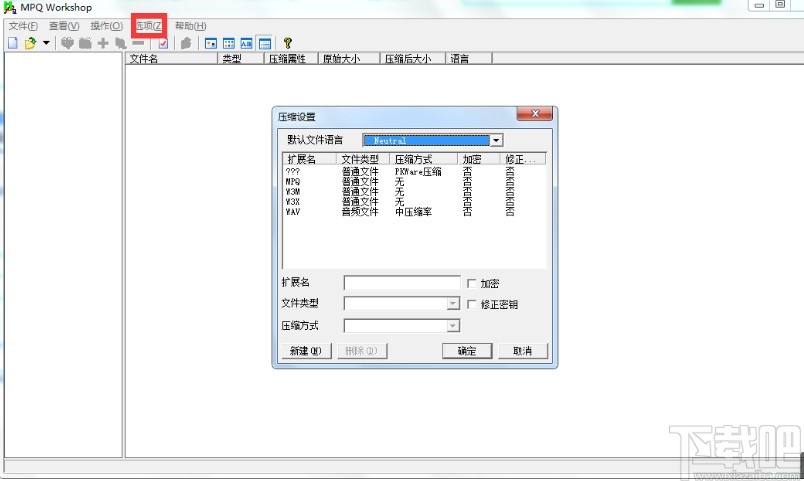Click the 新建(N) button
Viewport: 804px width, 481px height.
(x=307, y=351)
